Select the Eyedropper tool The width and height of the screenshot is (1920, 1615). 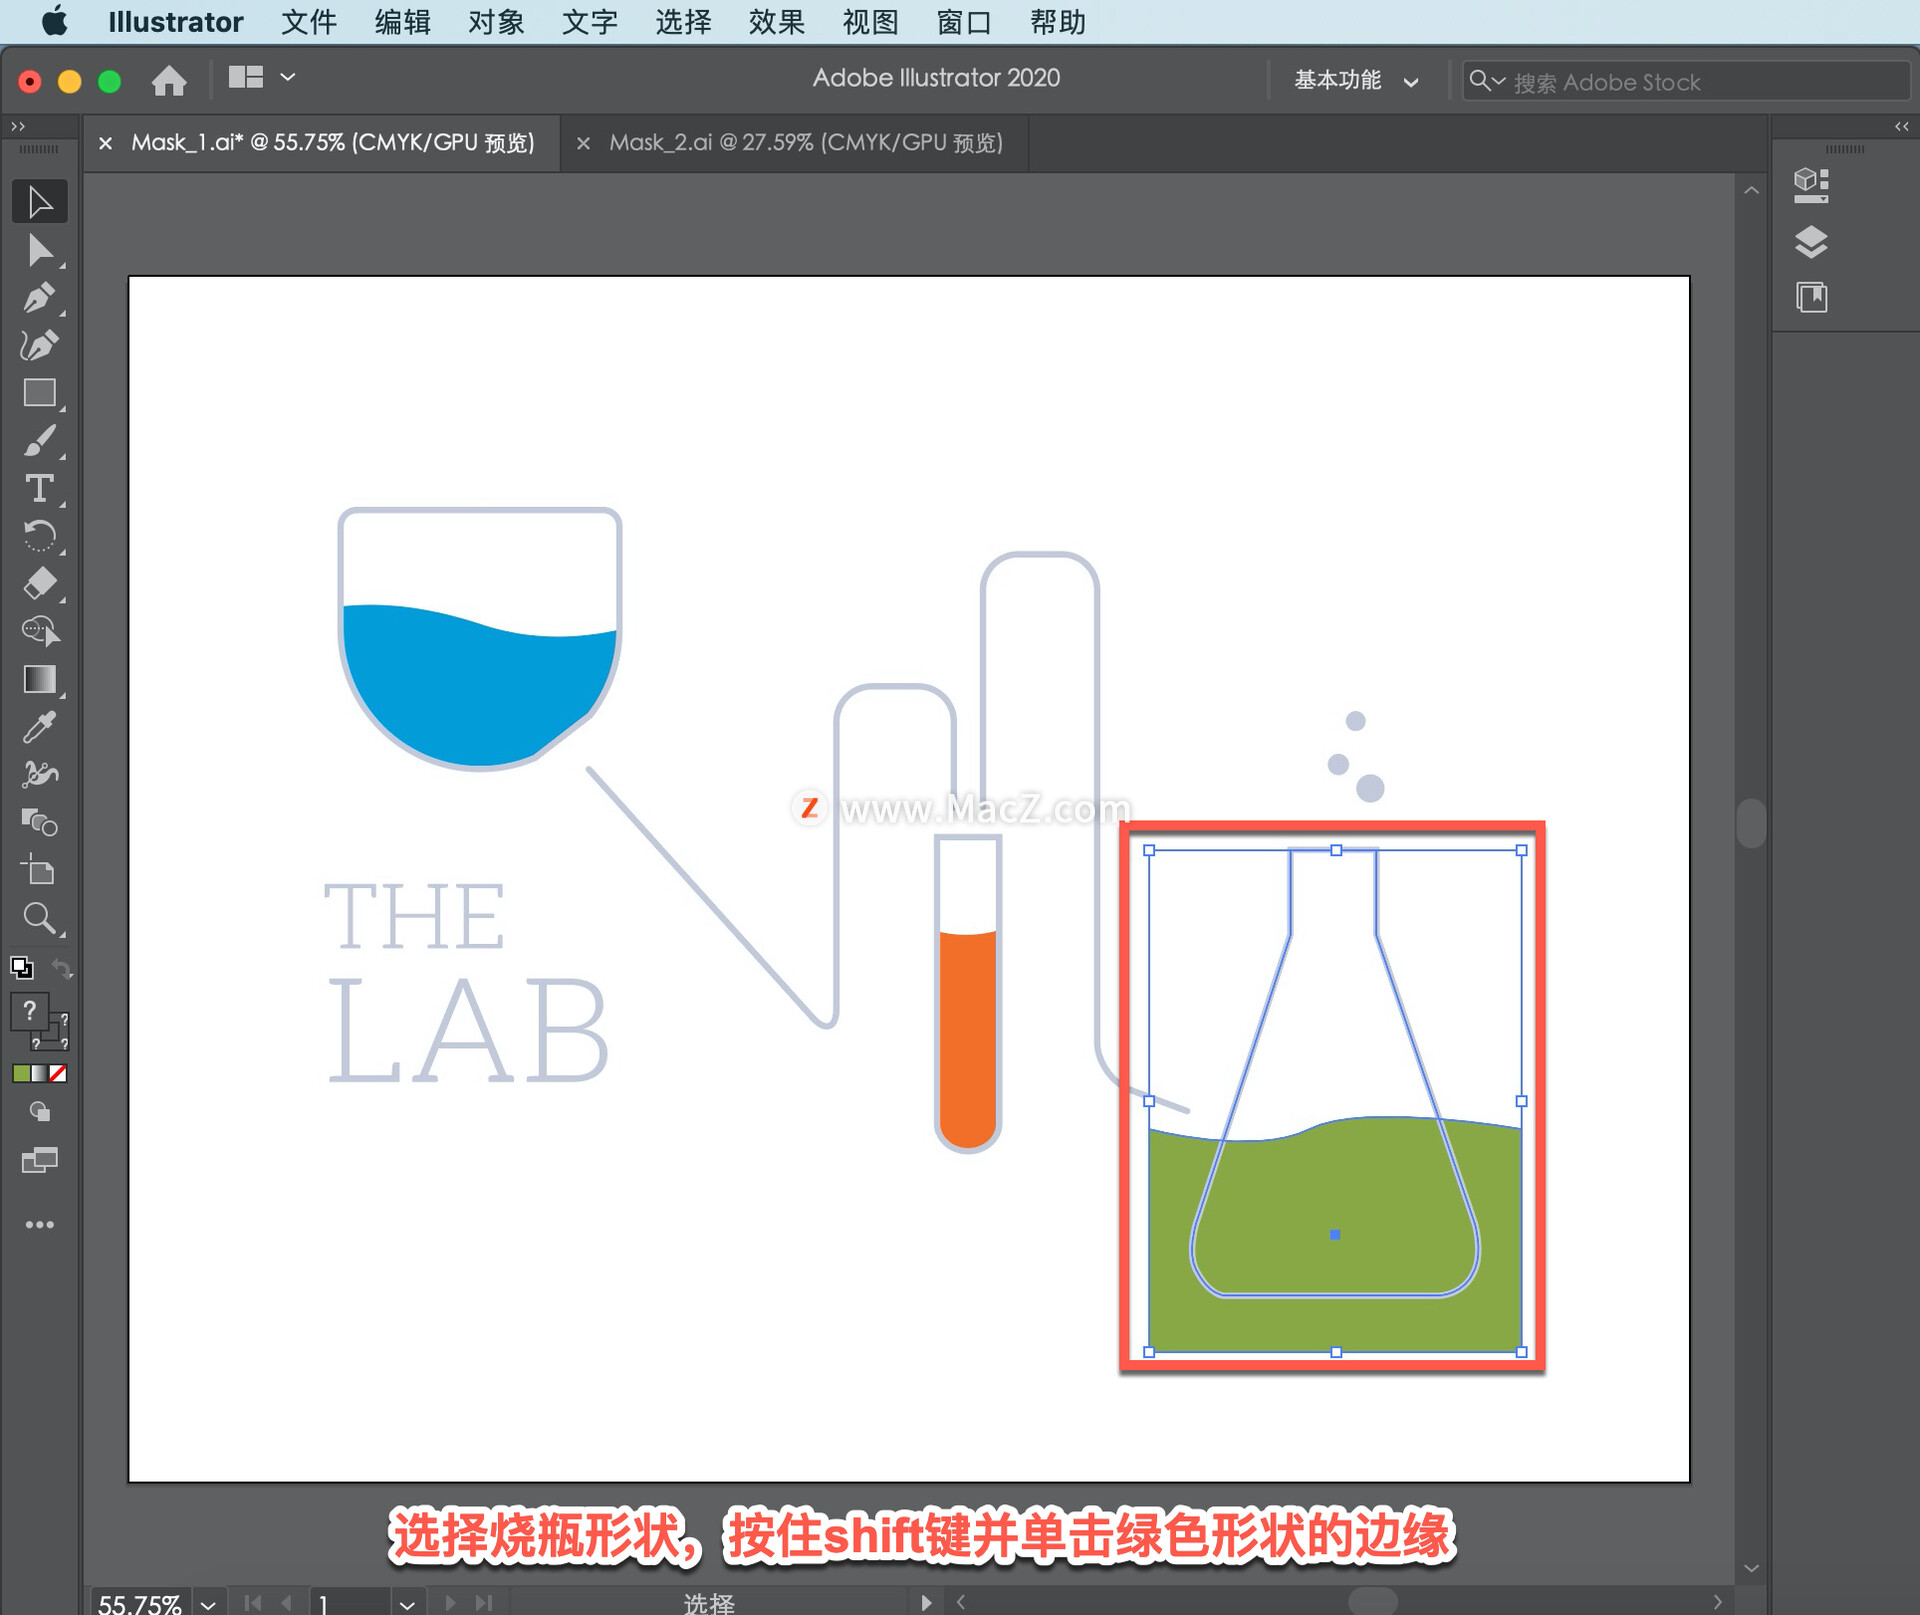pyautogui.click(x=40, y=727)
